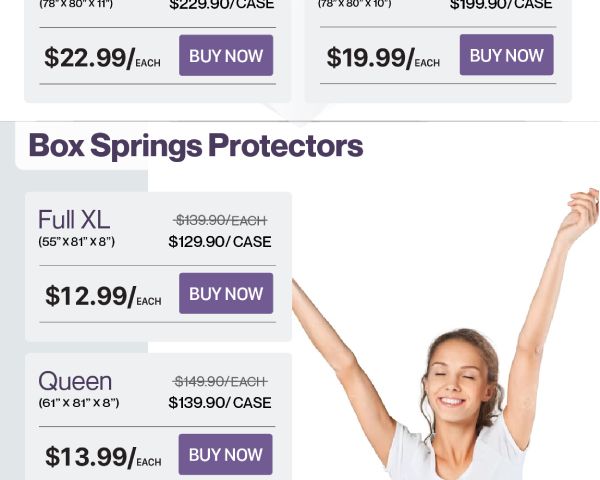Click the $199.90/CASE price
The width and height of the screenshot is (600, 480).
tap(501, 5)
